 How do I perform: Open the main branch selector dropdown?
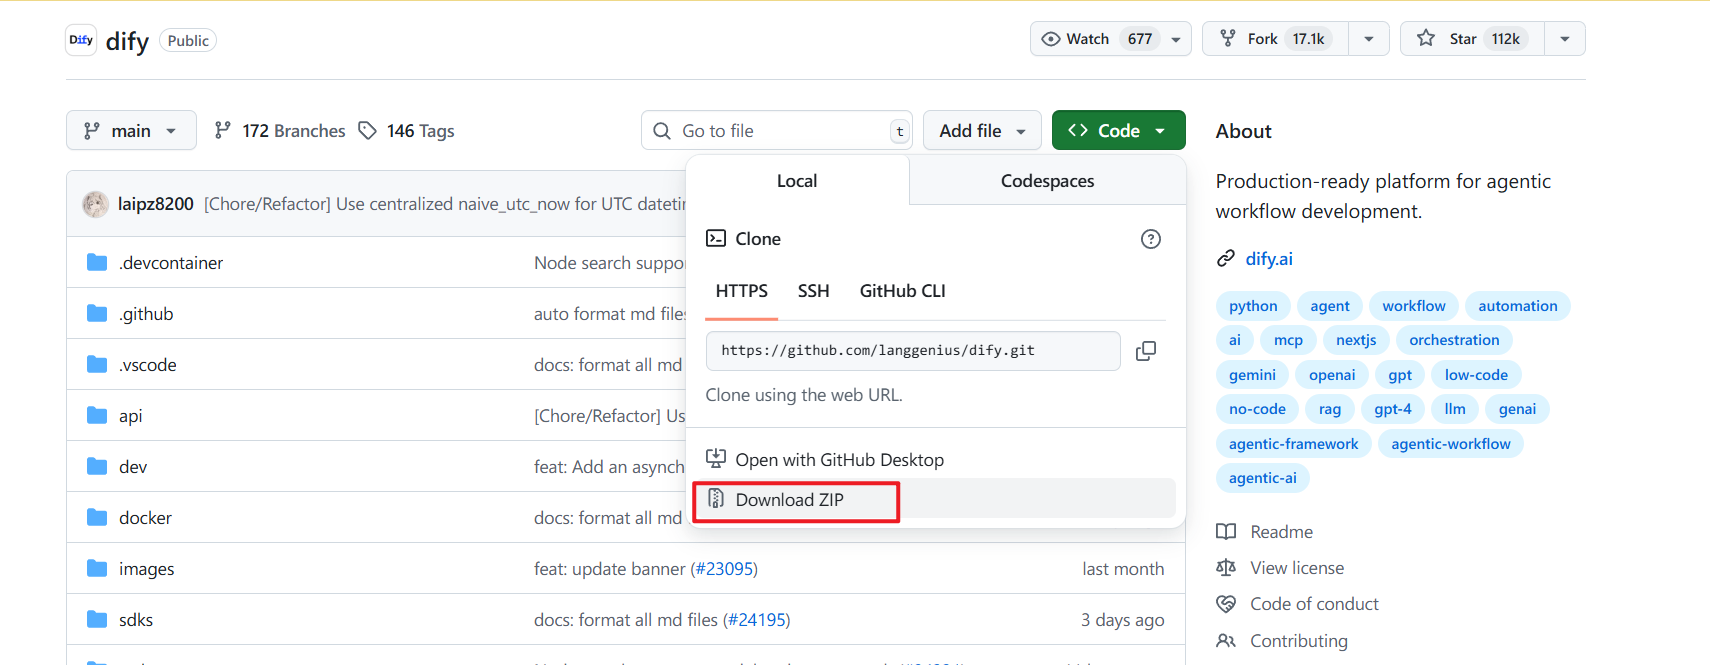click(131, 130)
